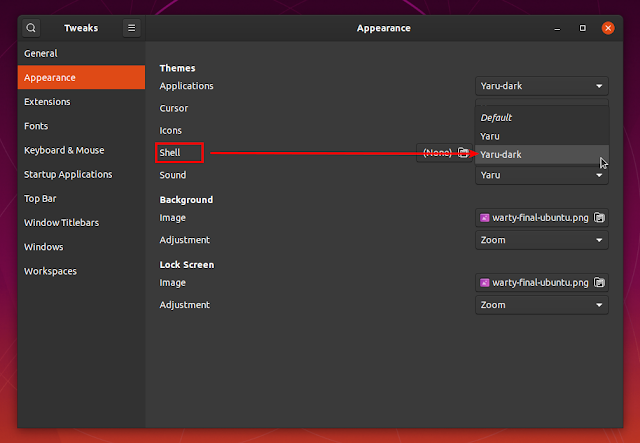Screen dimensions: 640x443
Task: Open the Applications theme dropdown
Action: 542,86
